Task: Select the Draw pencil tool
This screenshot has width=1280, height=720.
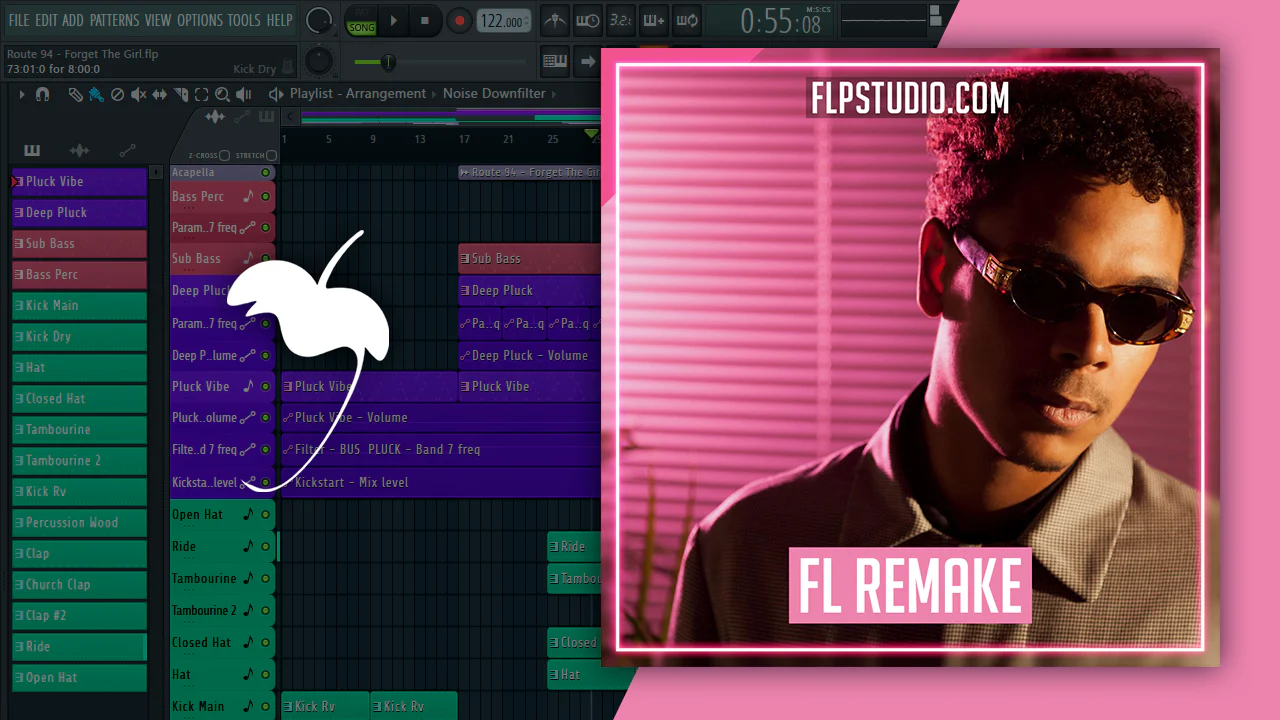Action: tap(75, 94)
